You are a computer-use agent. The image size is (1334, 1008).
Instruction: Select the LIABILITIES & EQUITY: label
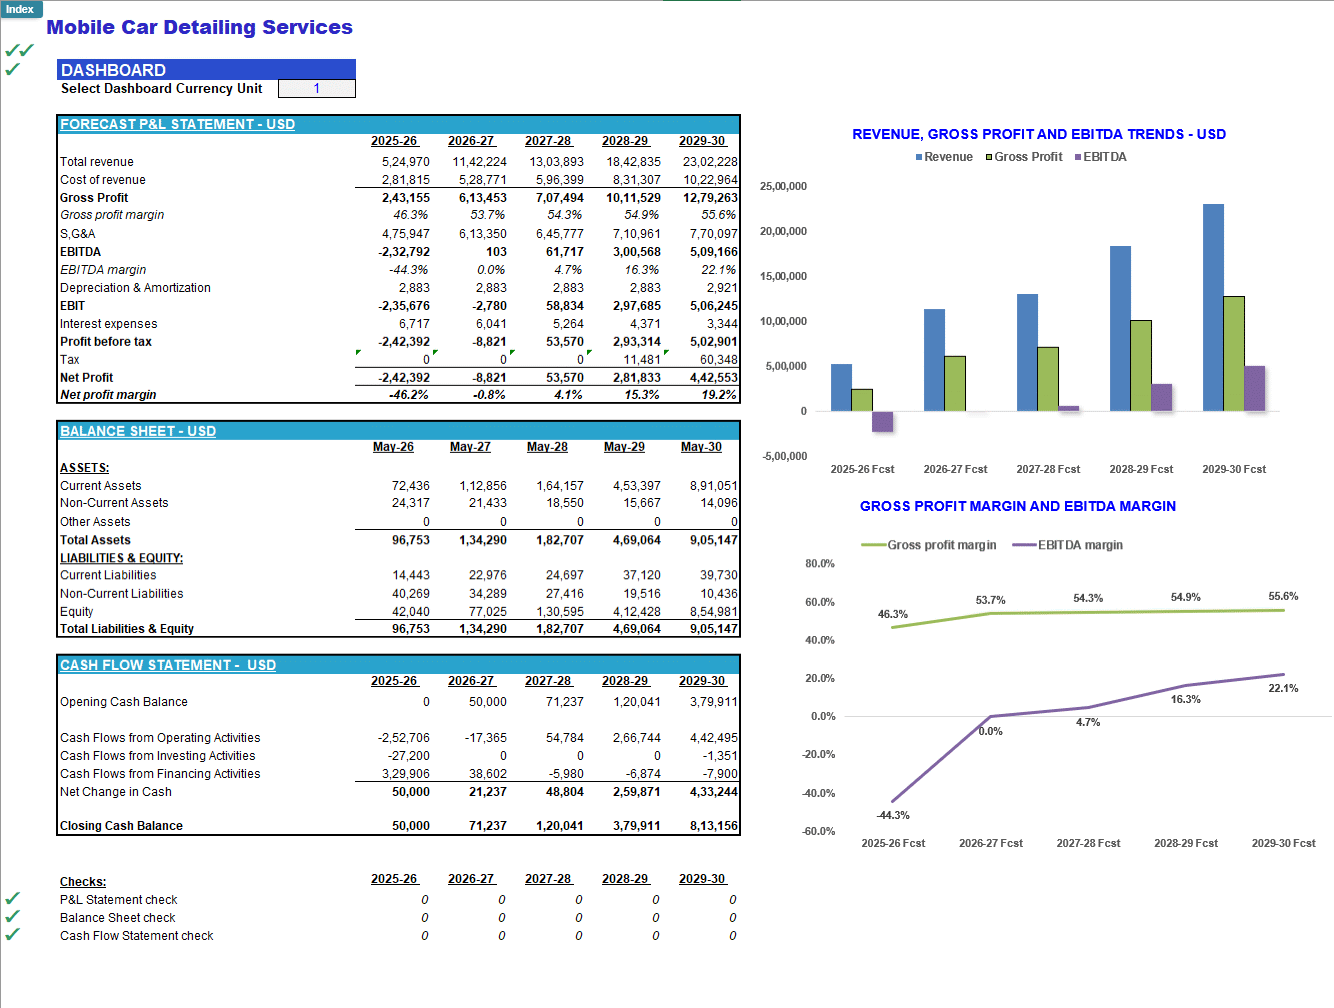(122, 557)
